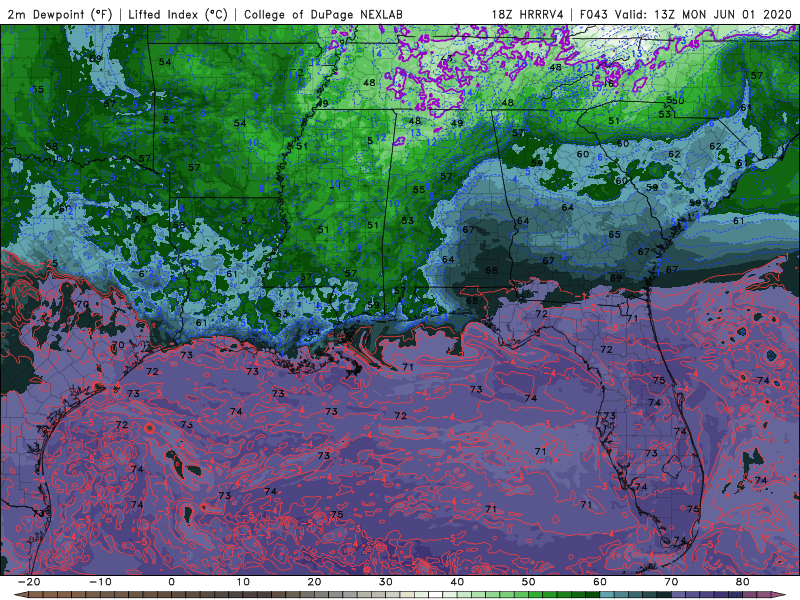
Task: Click the 0 label on the color scale
Action: pos(171,582)
